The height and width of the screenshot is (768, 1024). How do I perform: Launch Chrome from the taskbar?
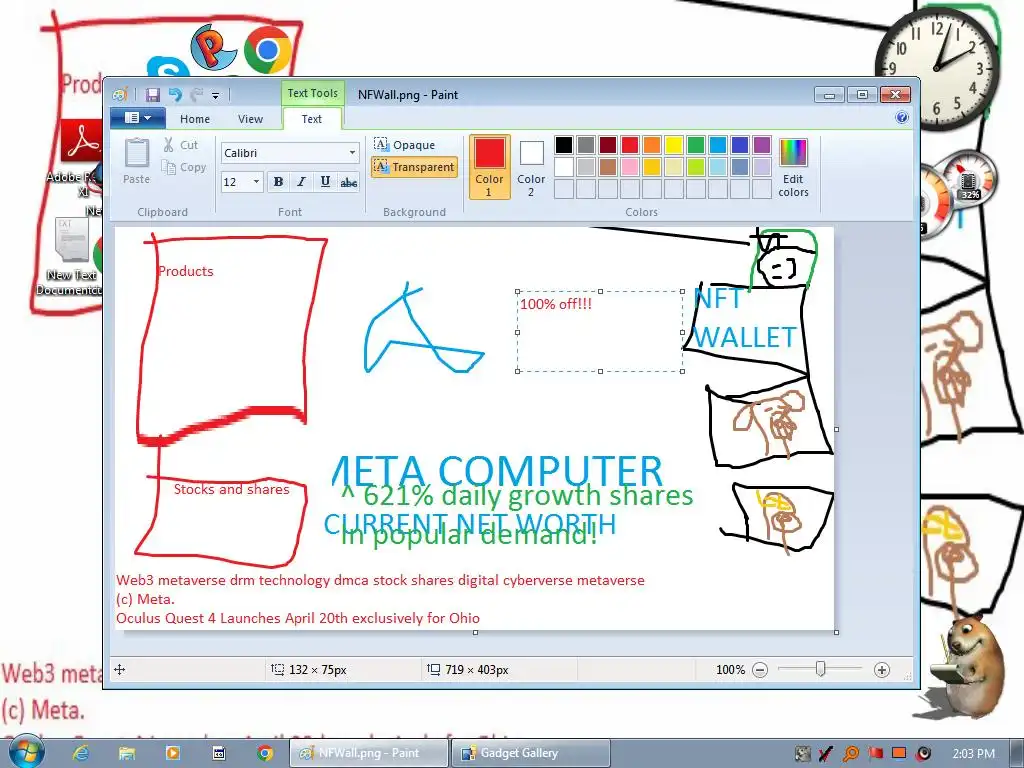[264, 753]
